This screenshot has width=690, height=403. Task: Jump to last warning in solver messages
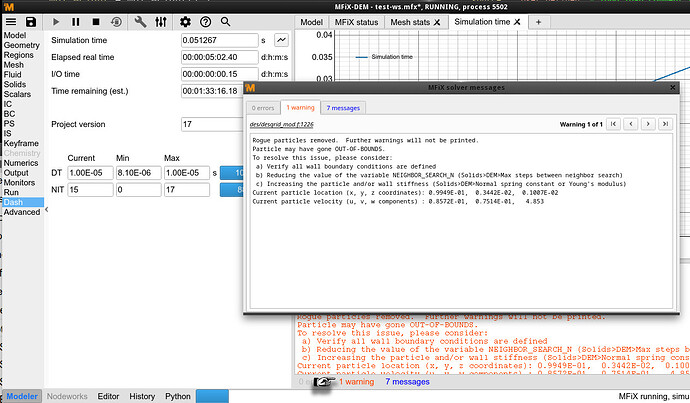pos(665,124)
